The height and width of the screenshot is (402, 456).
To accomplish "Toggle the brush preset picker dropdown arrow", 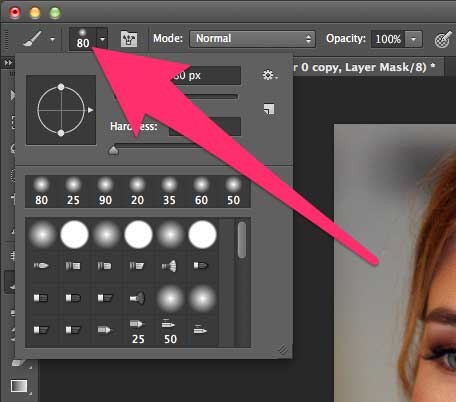I will [102, 39].
